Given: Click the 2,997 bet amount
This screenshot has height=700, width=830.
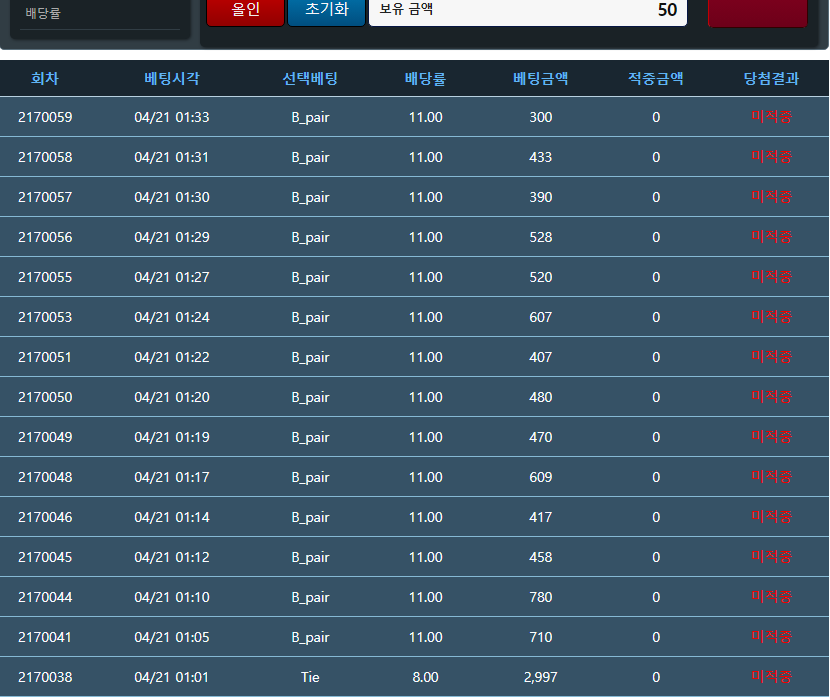Looking at the screenshot, I should click(540, 677).
